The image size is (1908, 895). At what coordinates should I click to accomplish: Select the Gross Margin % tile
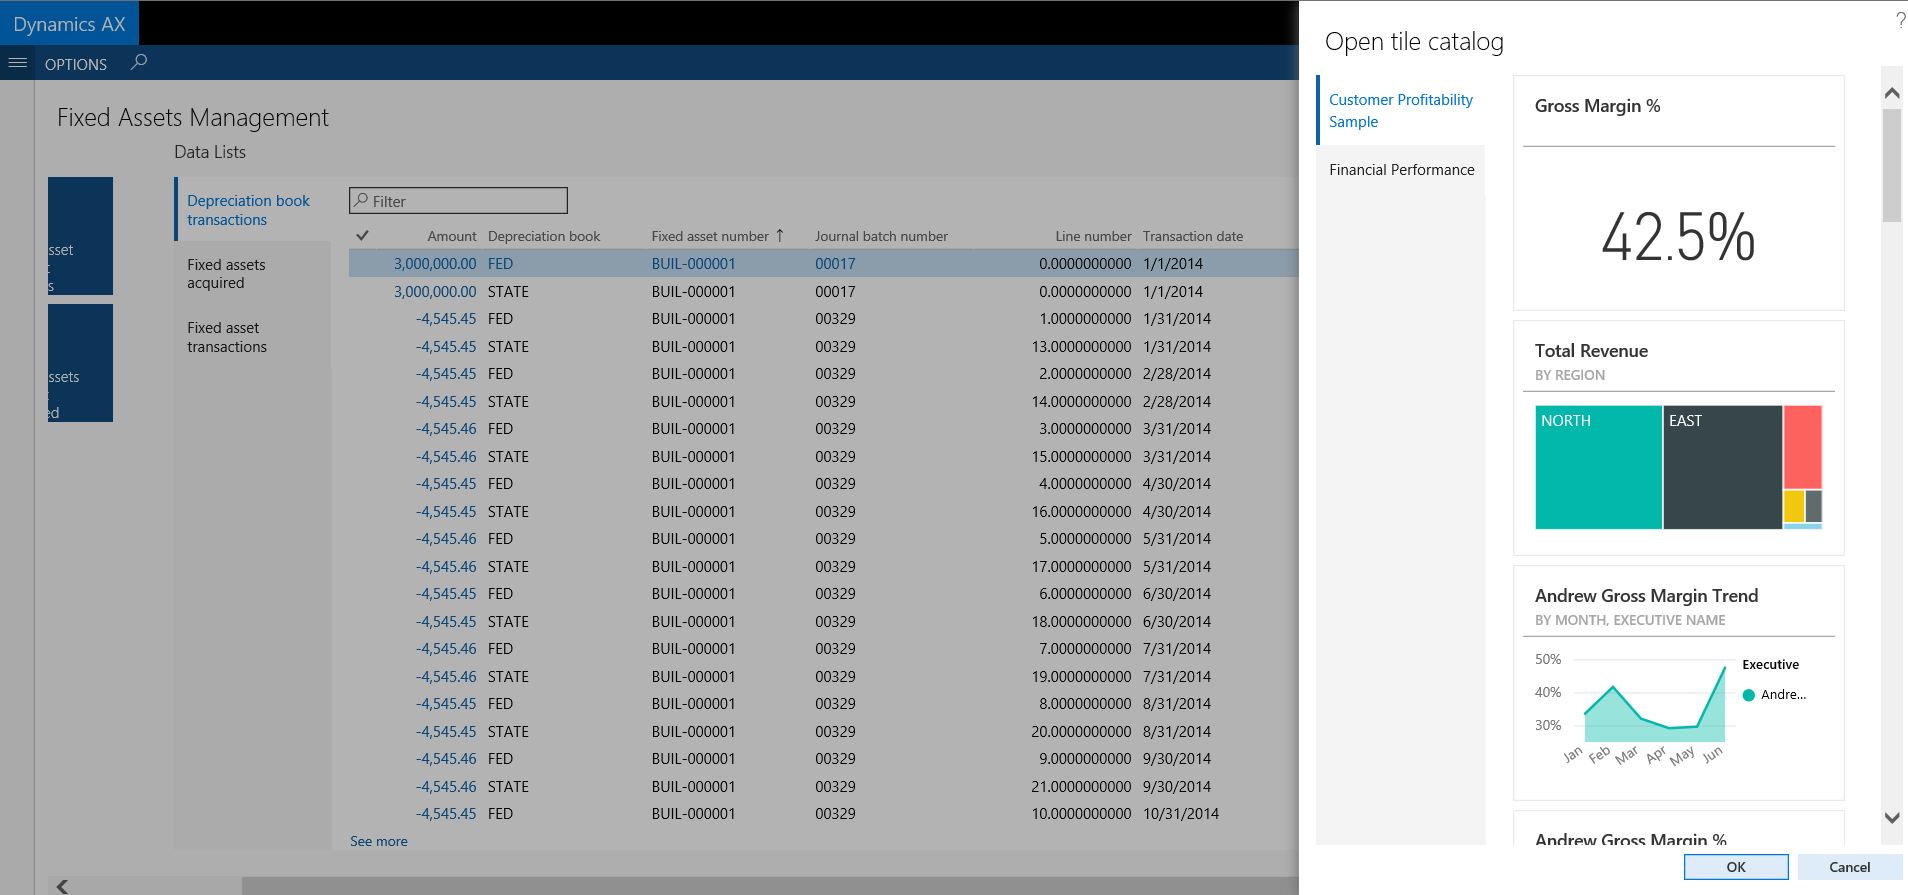1678,193
